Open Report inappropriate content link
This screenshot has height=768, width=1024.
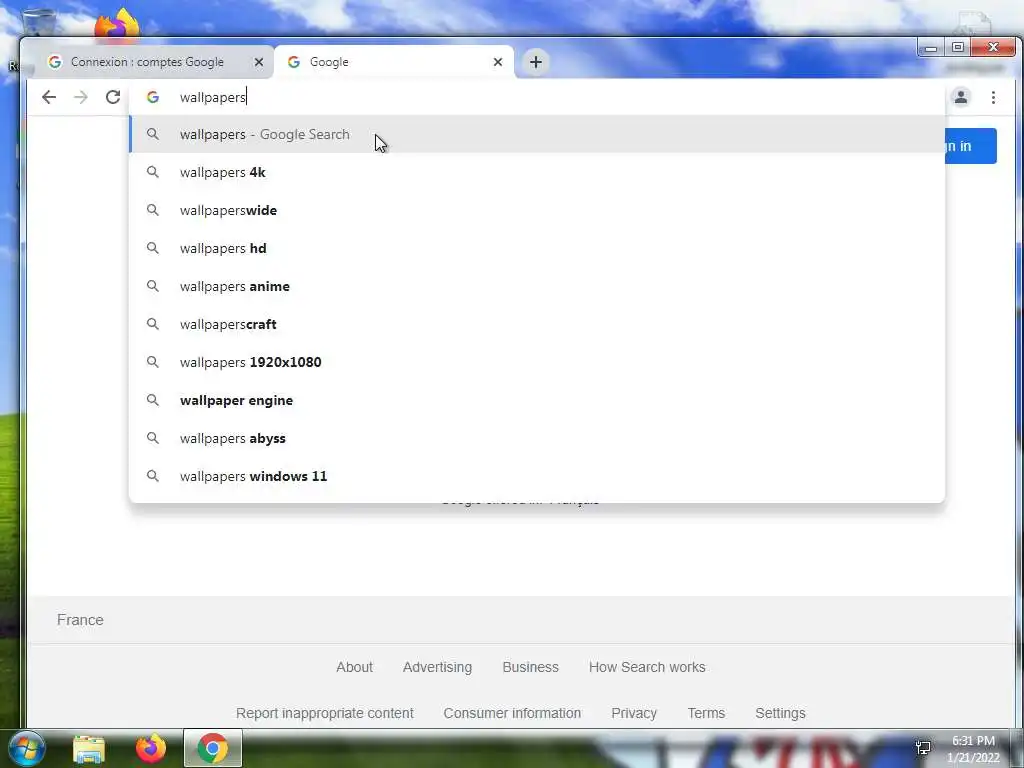(325, 713)
